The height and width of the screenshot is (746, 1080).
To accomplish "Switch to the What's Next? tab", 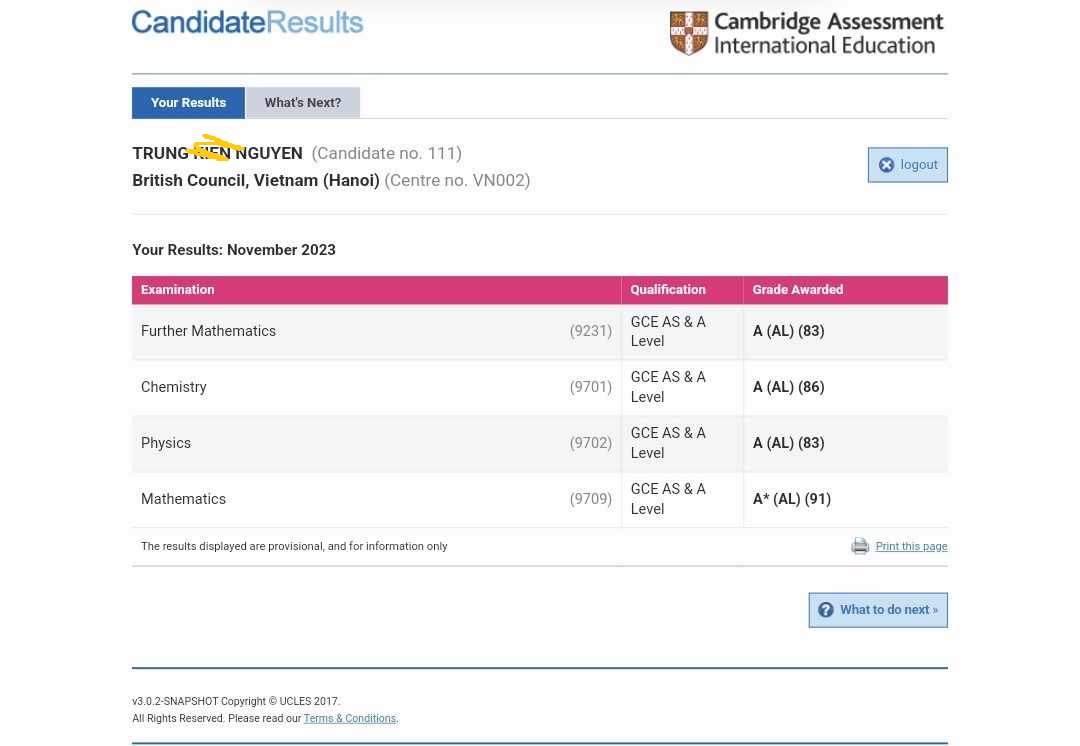I will [303, 103].
